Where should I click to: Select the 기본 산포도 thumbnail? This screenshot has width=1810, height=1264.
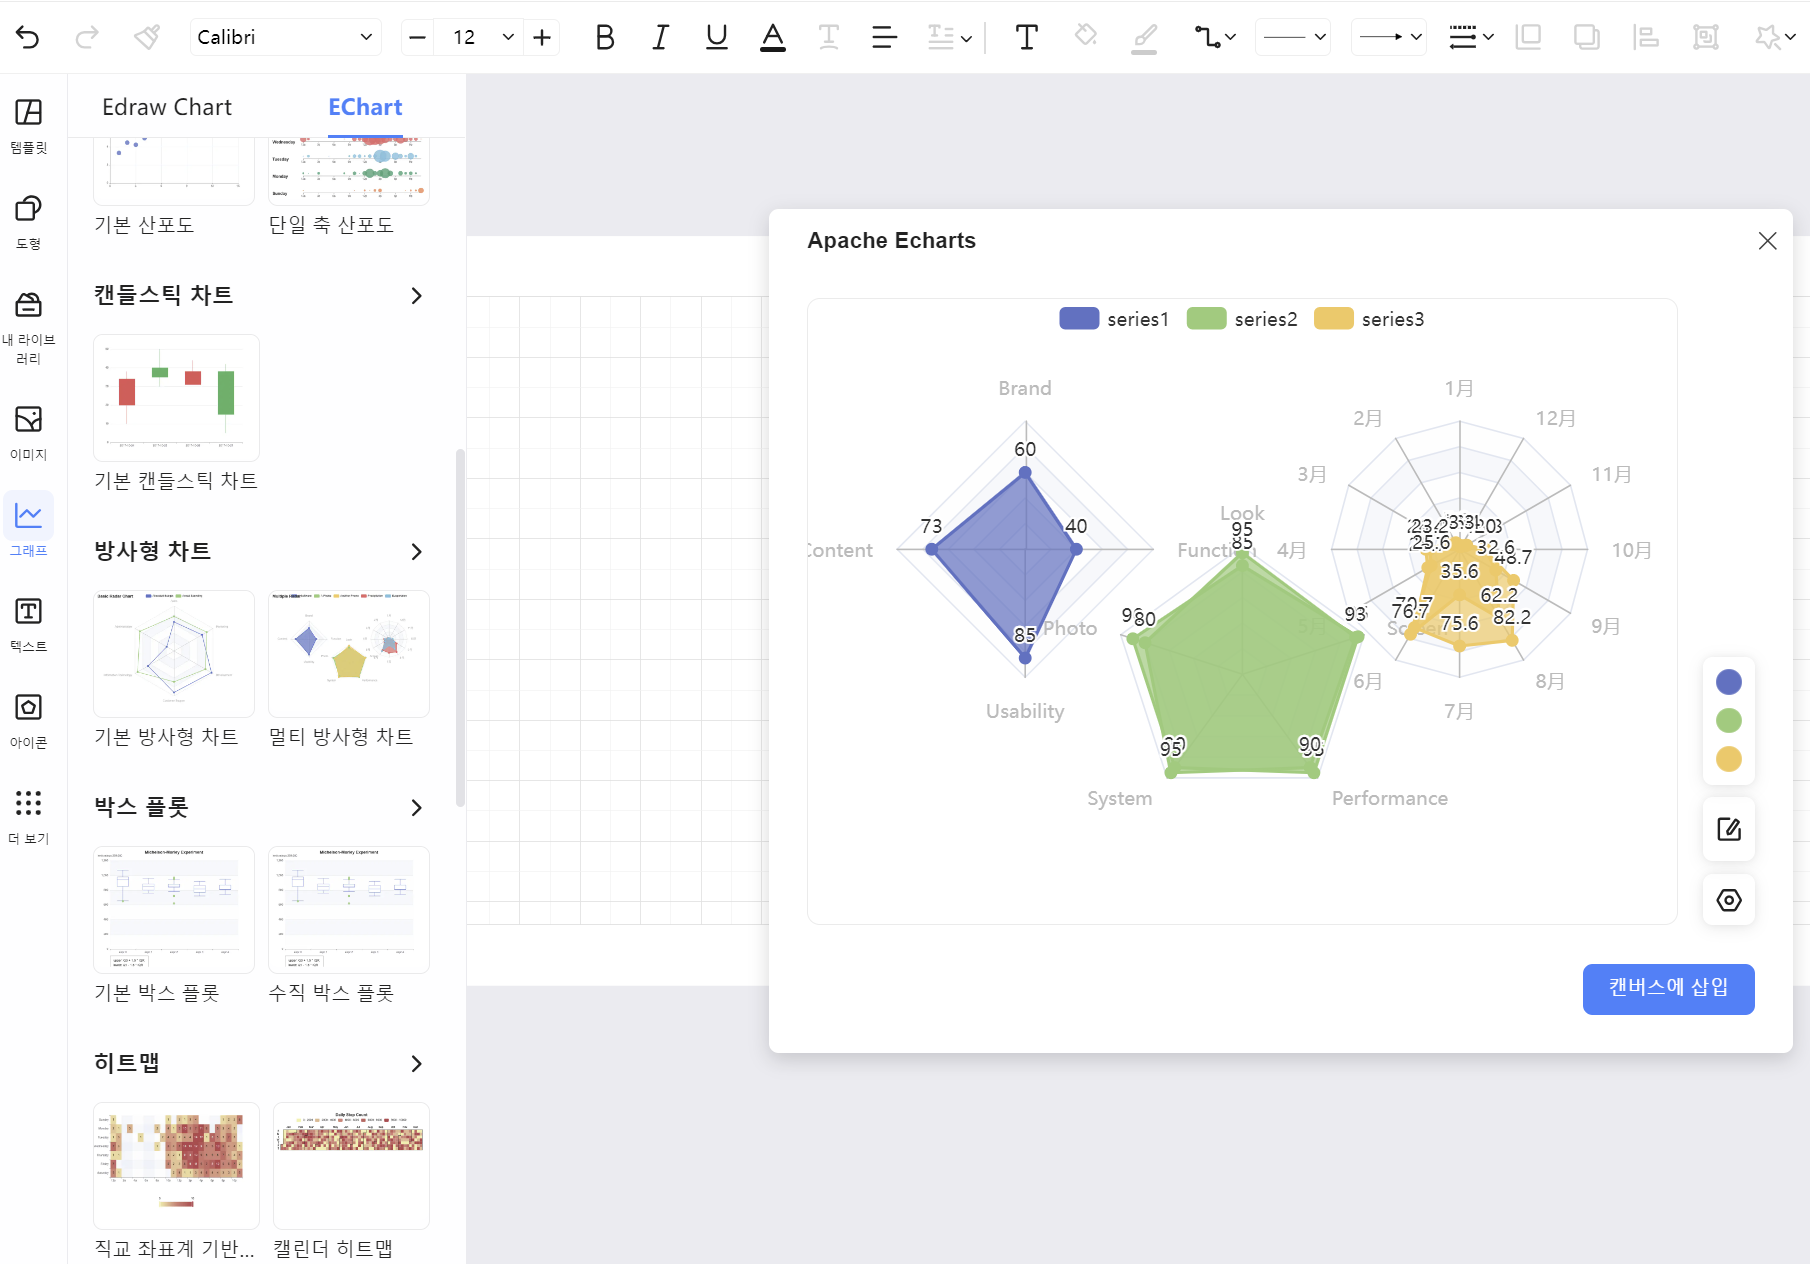pos(174,172)
